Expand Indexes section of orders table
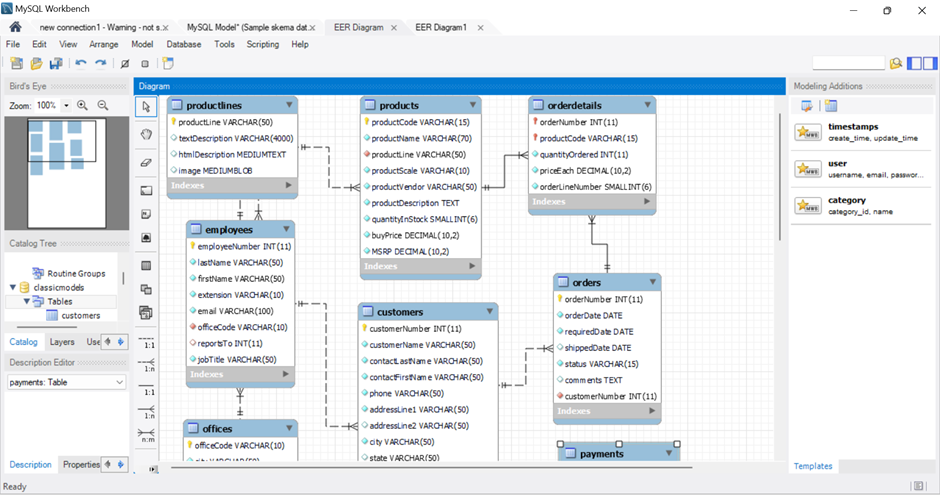The height and width of the screenshot is (495, 940). click(x=652, y=411)
